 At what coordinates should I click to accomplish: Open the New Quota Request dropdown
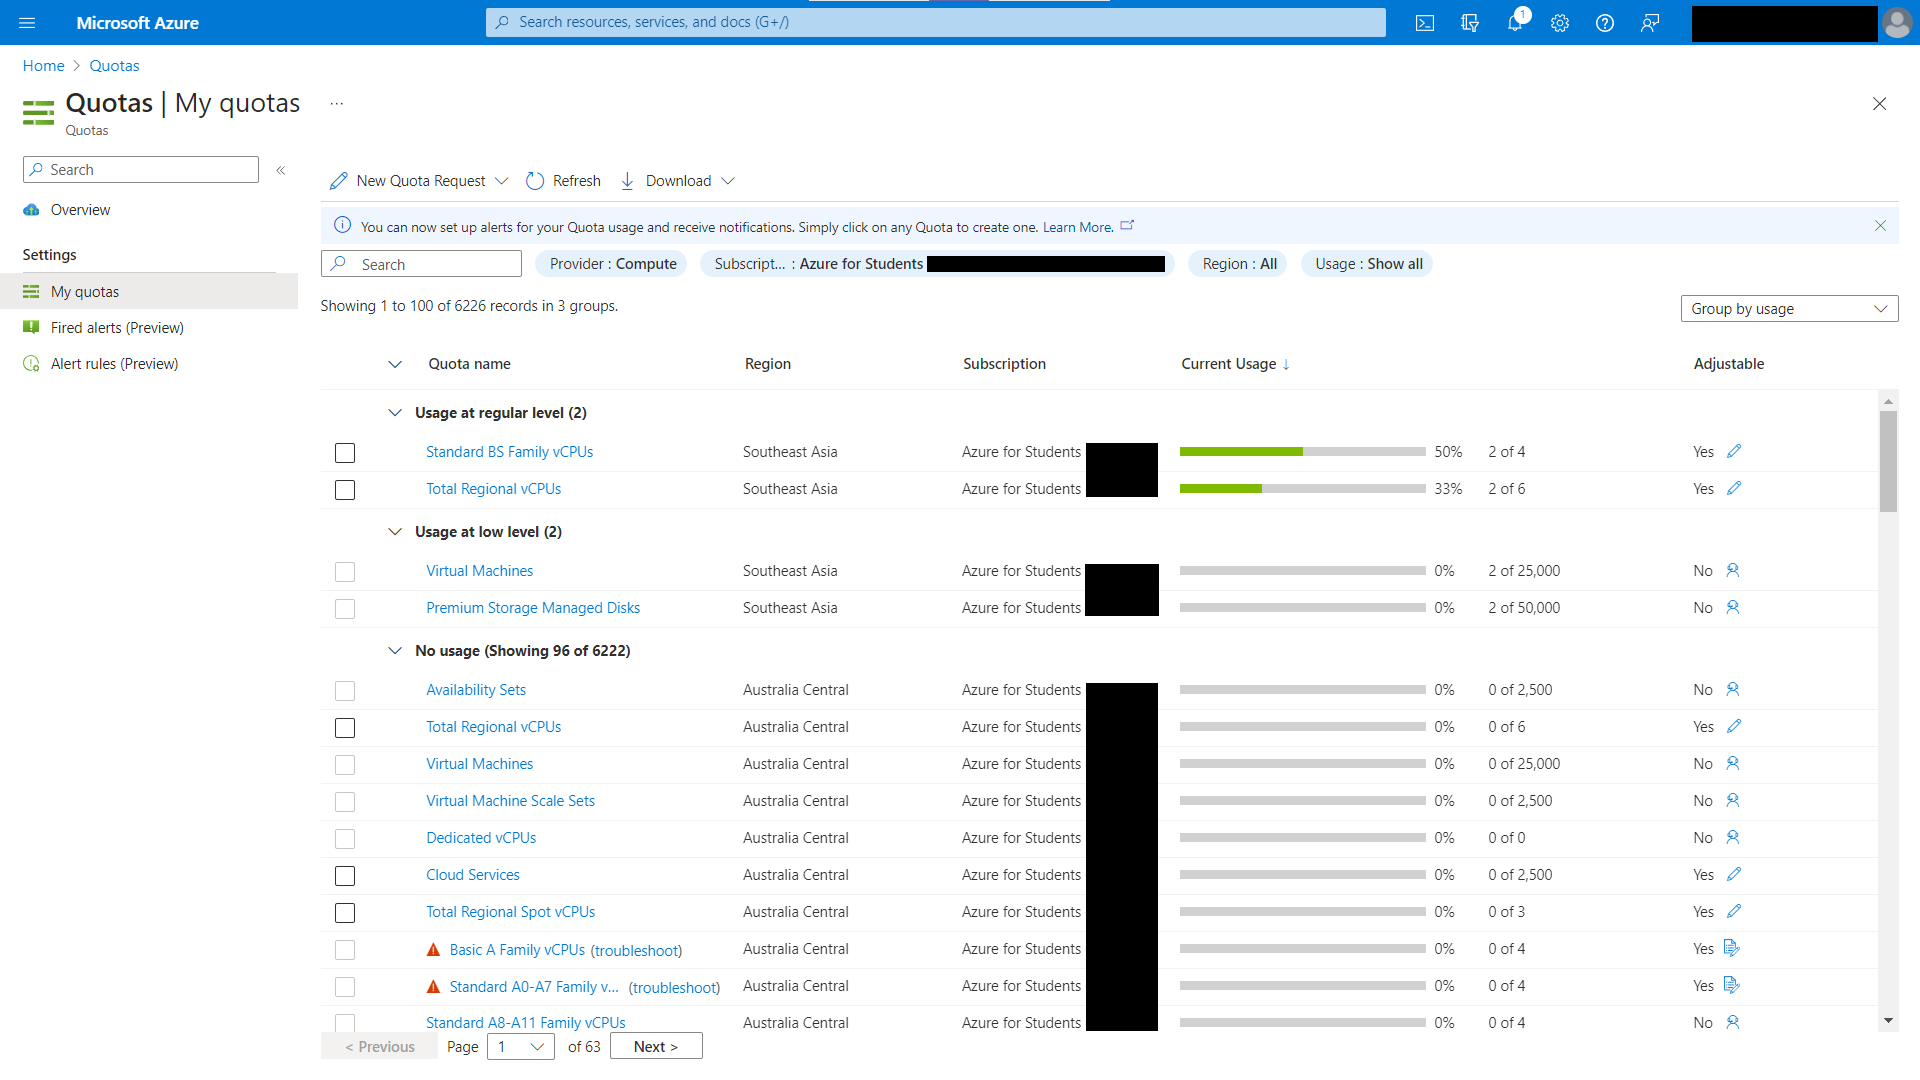tap(419, 181)
